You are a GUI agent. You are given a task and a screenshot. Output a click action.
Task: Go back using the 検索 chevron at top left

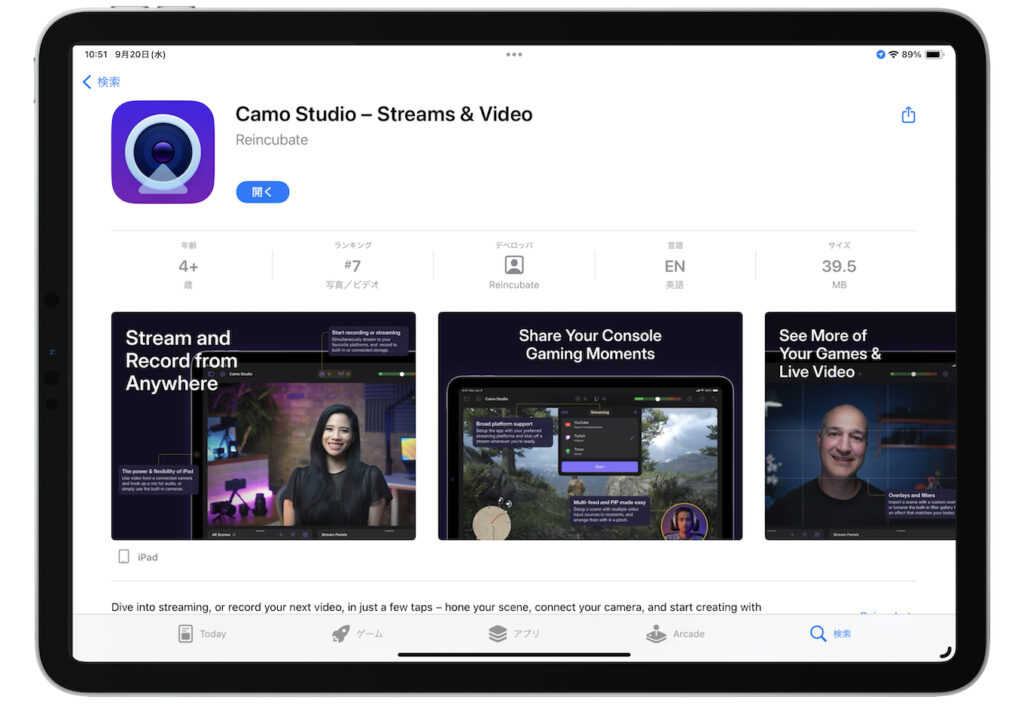point(101,82)
